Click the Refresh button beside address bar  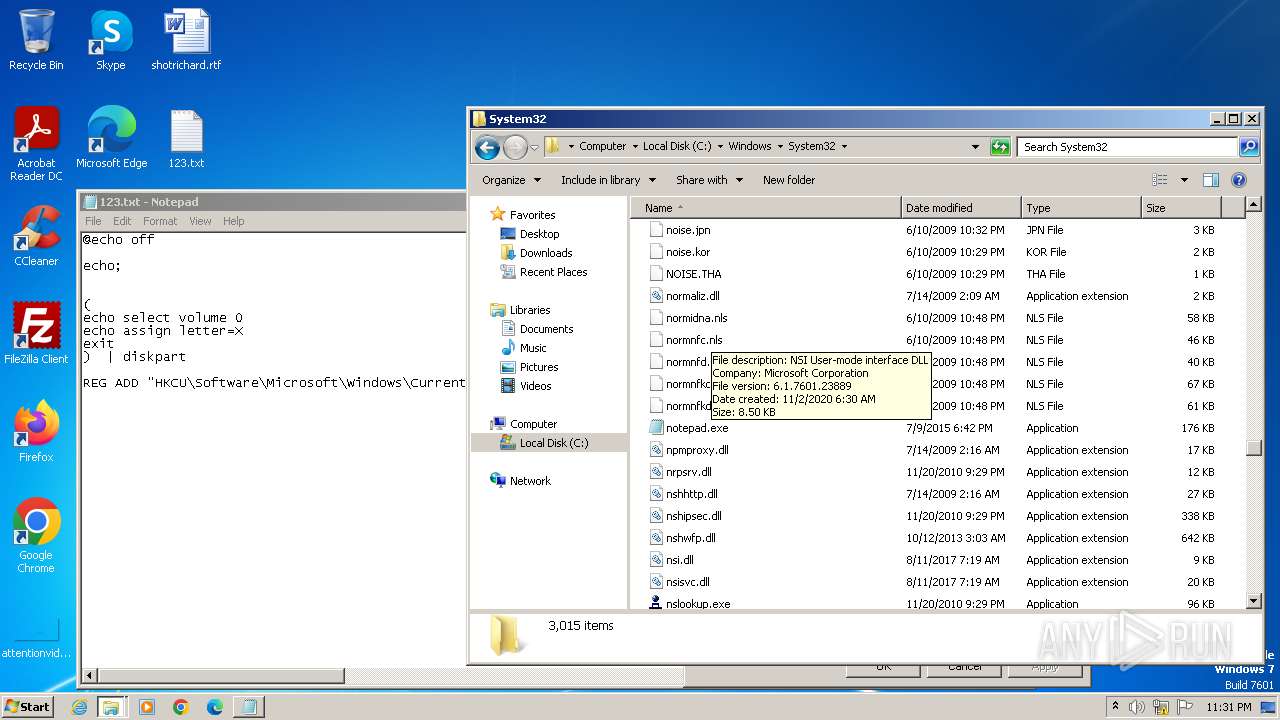tap(1000, 147)
